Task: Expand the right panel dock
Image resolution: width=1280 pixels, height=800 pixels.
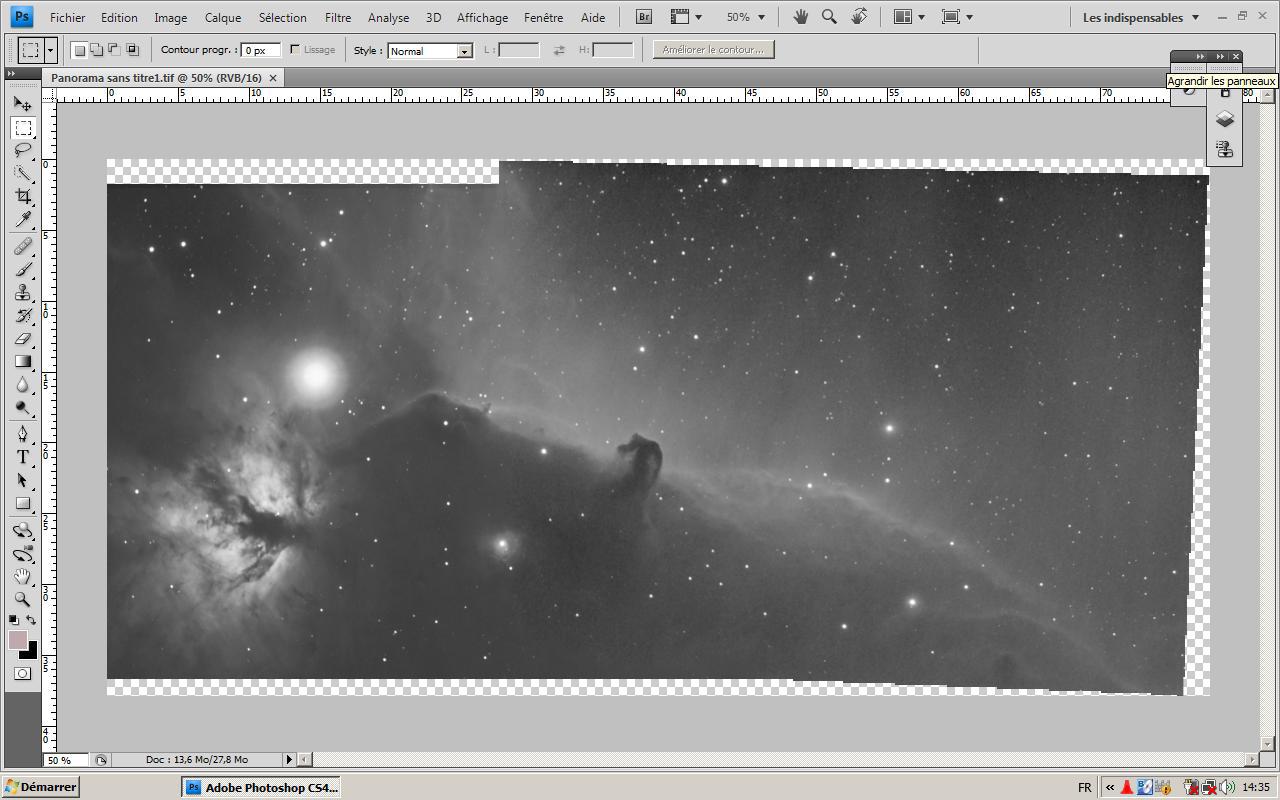Action: point(1220,56)
